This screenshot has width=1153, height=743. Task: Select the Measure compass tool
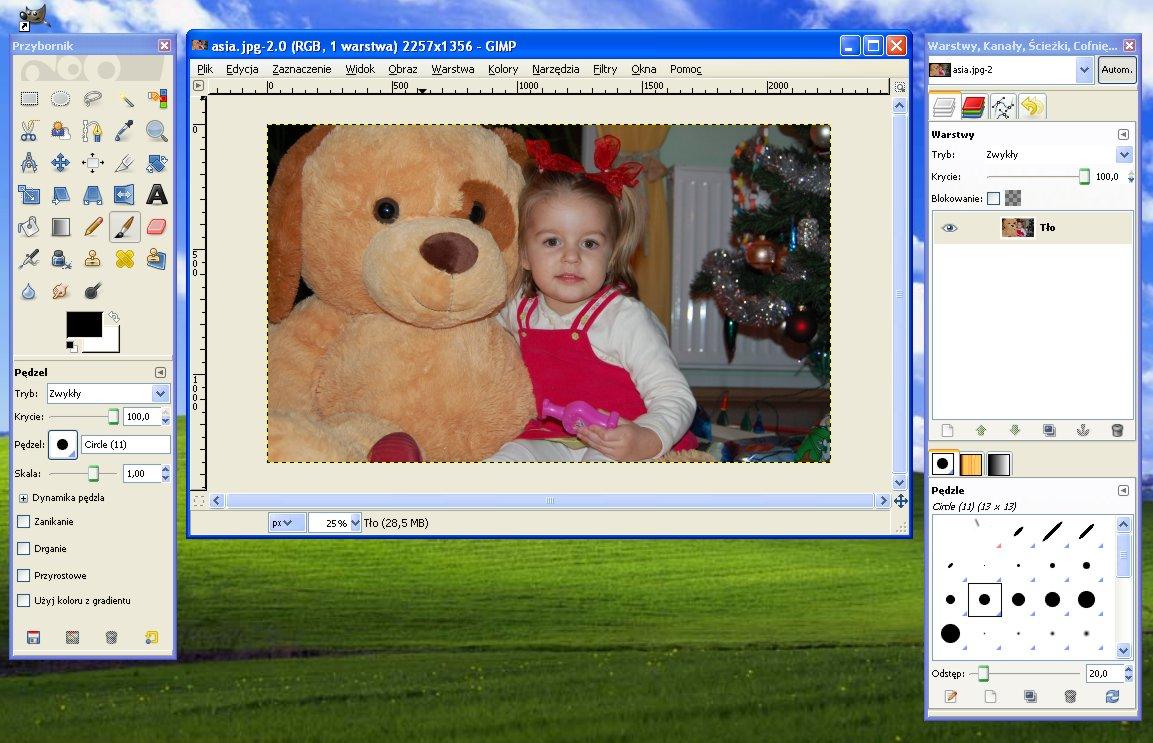[x=29, y=163]
